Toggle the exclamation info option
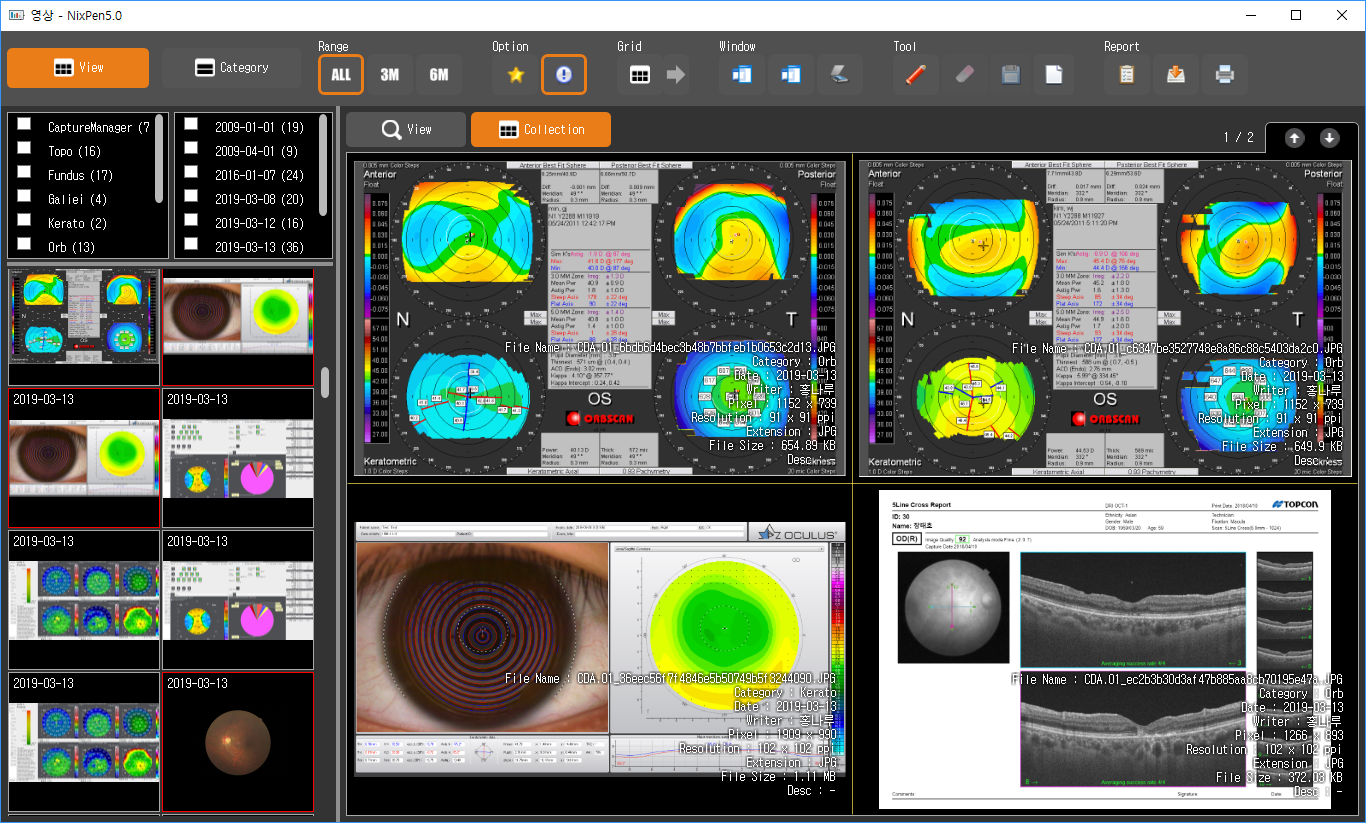This screenshot has width=1366, height=823. coord(564,75)
